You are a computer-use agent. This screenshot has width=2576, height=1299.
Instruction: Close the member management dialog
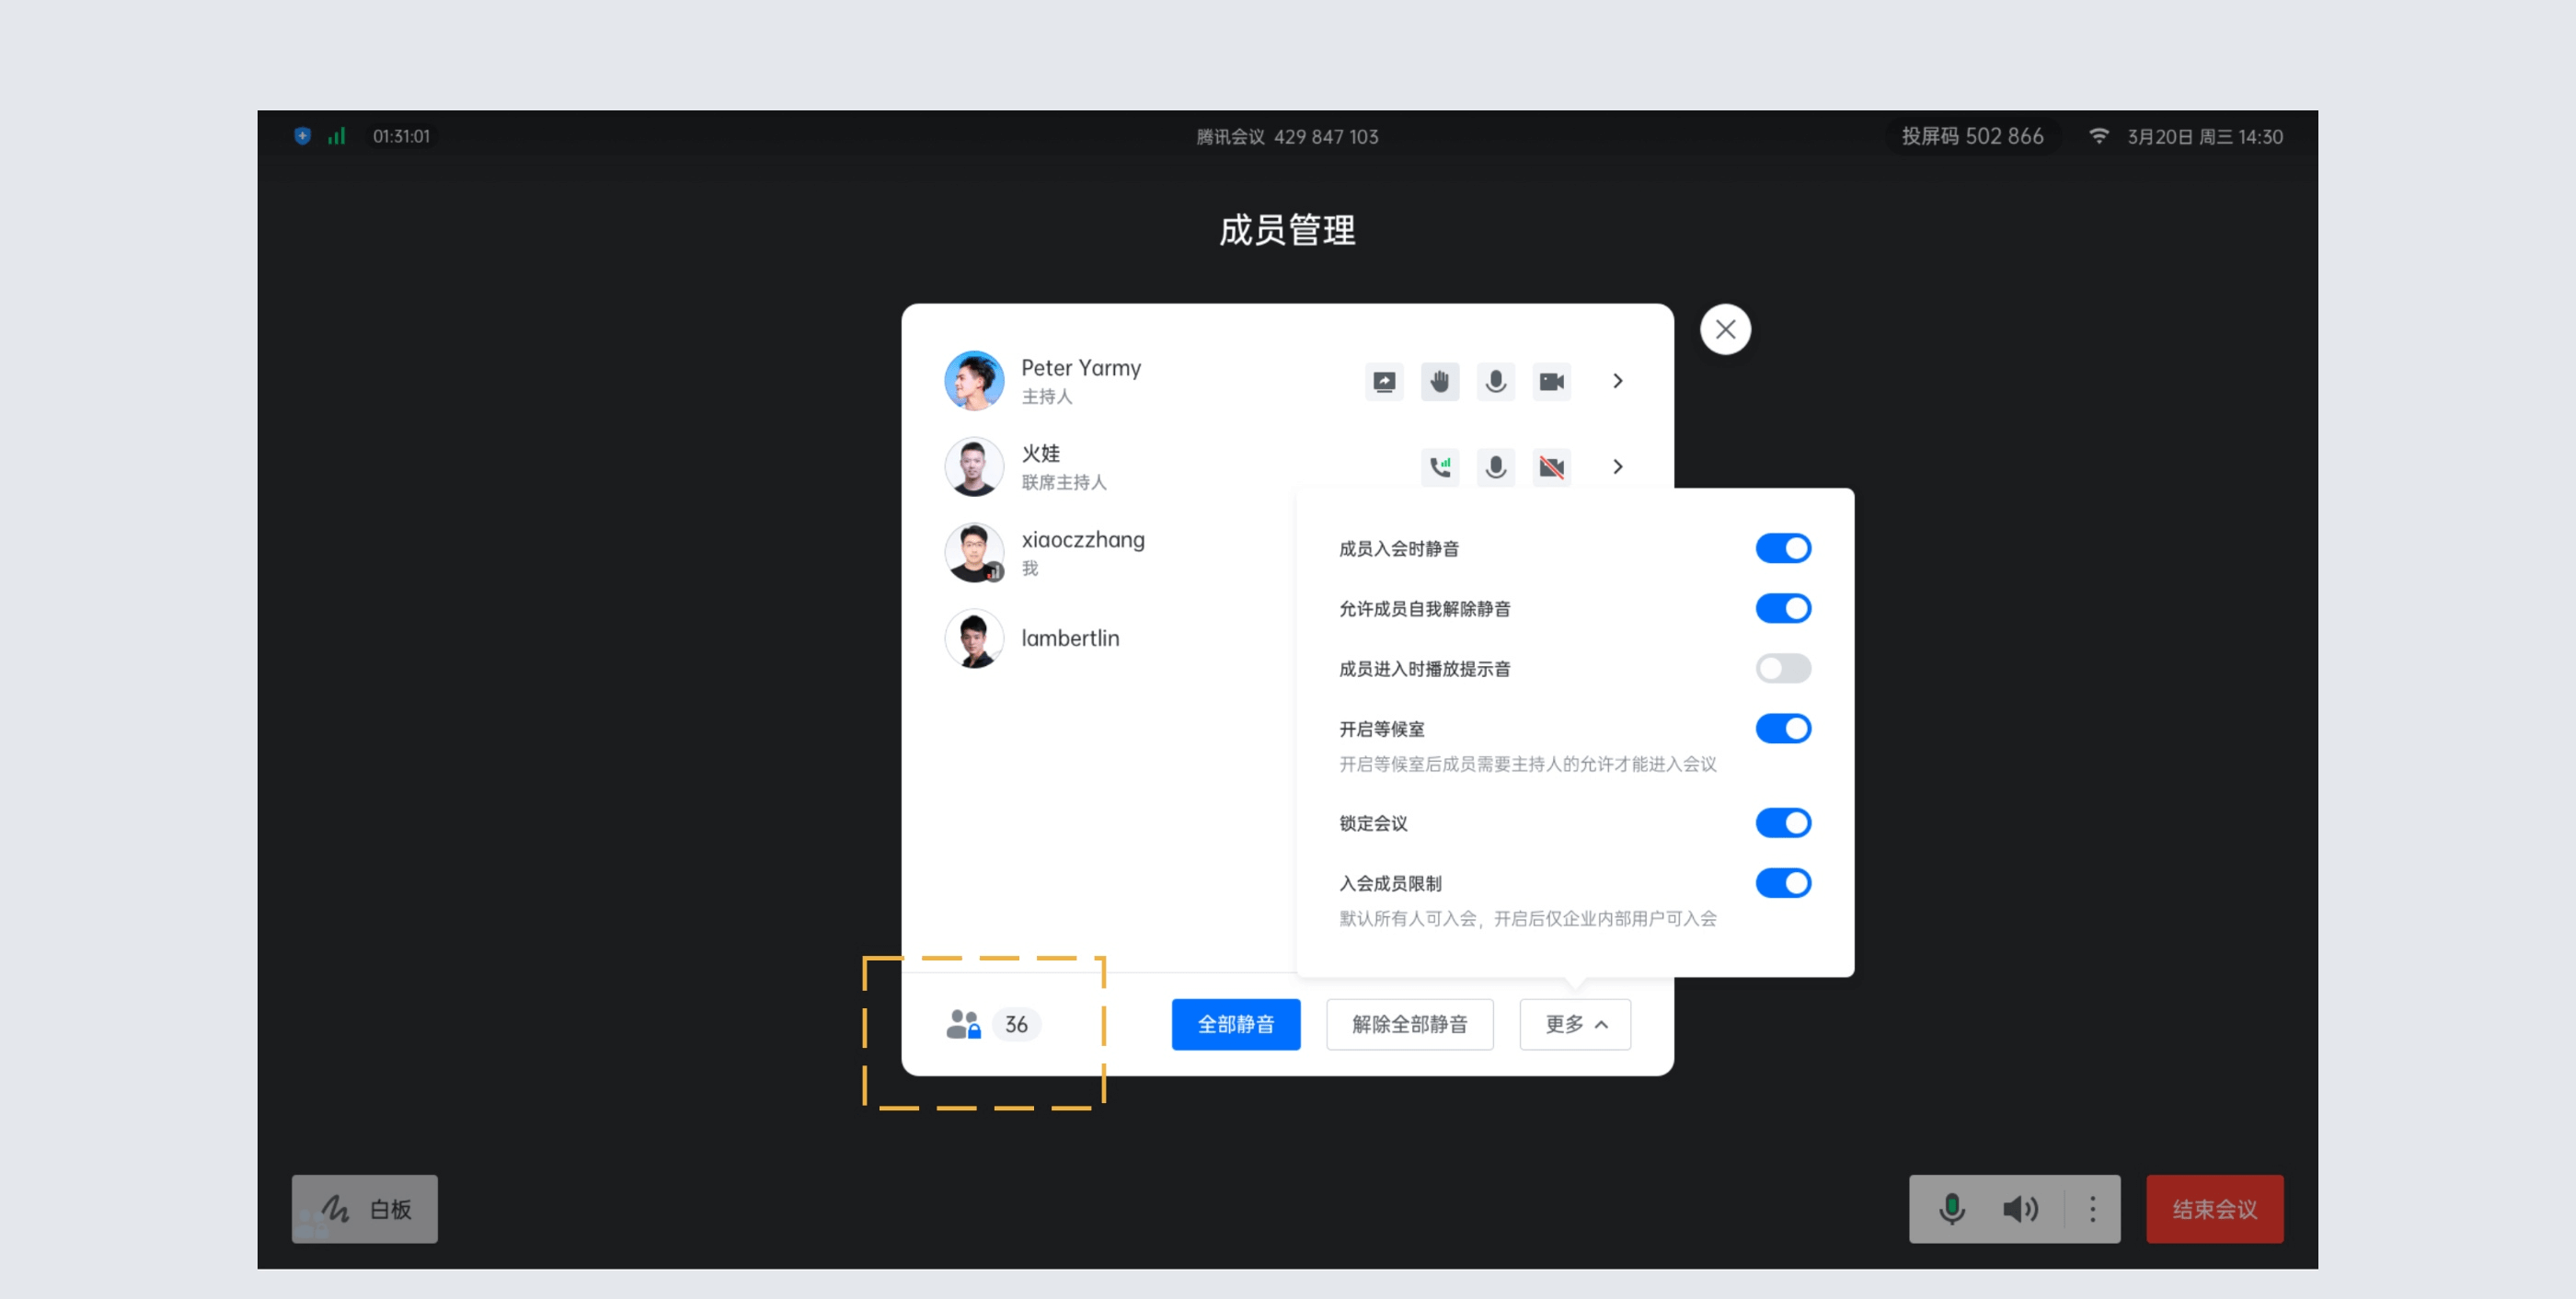tap(1725, 329)
